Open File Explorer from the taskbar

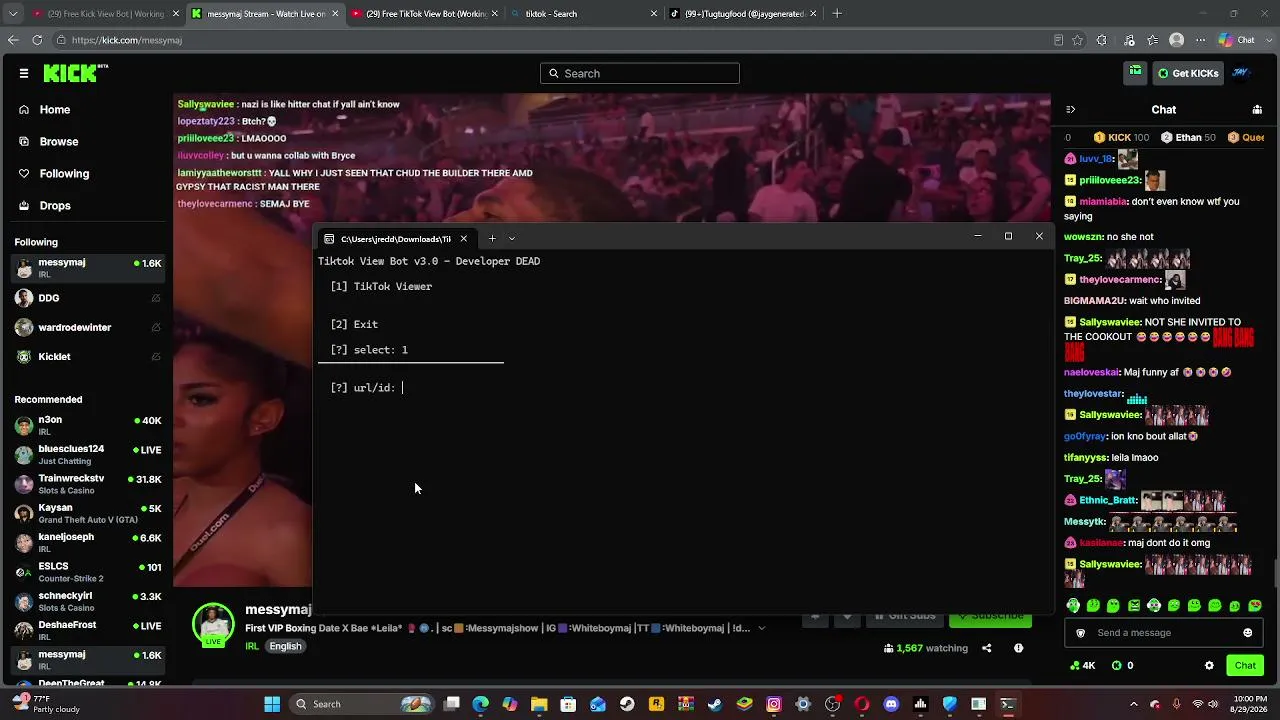coord(539,704)
